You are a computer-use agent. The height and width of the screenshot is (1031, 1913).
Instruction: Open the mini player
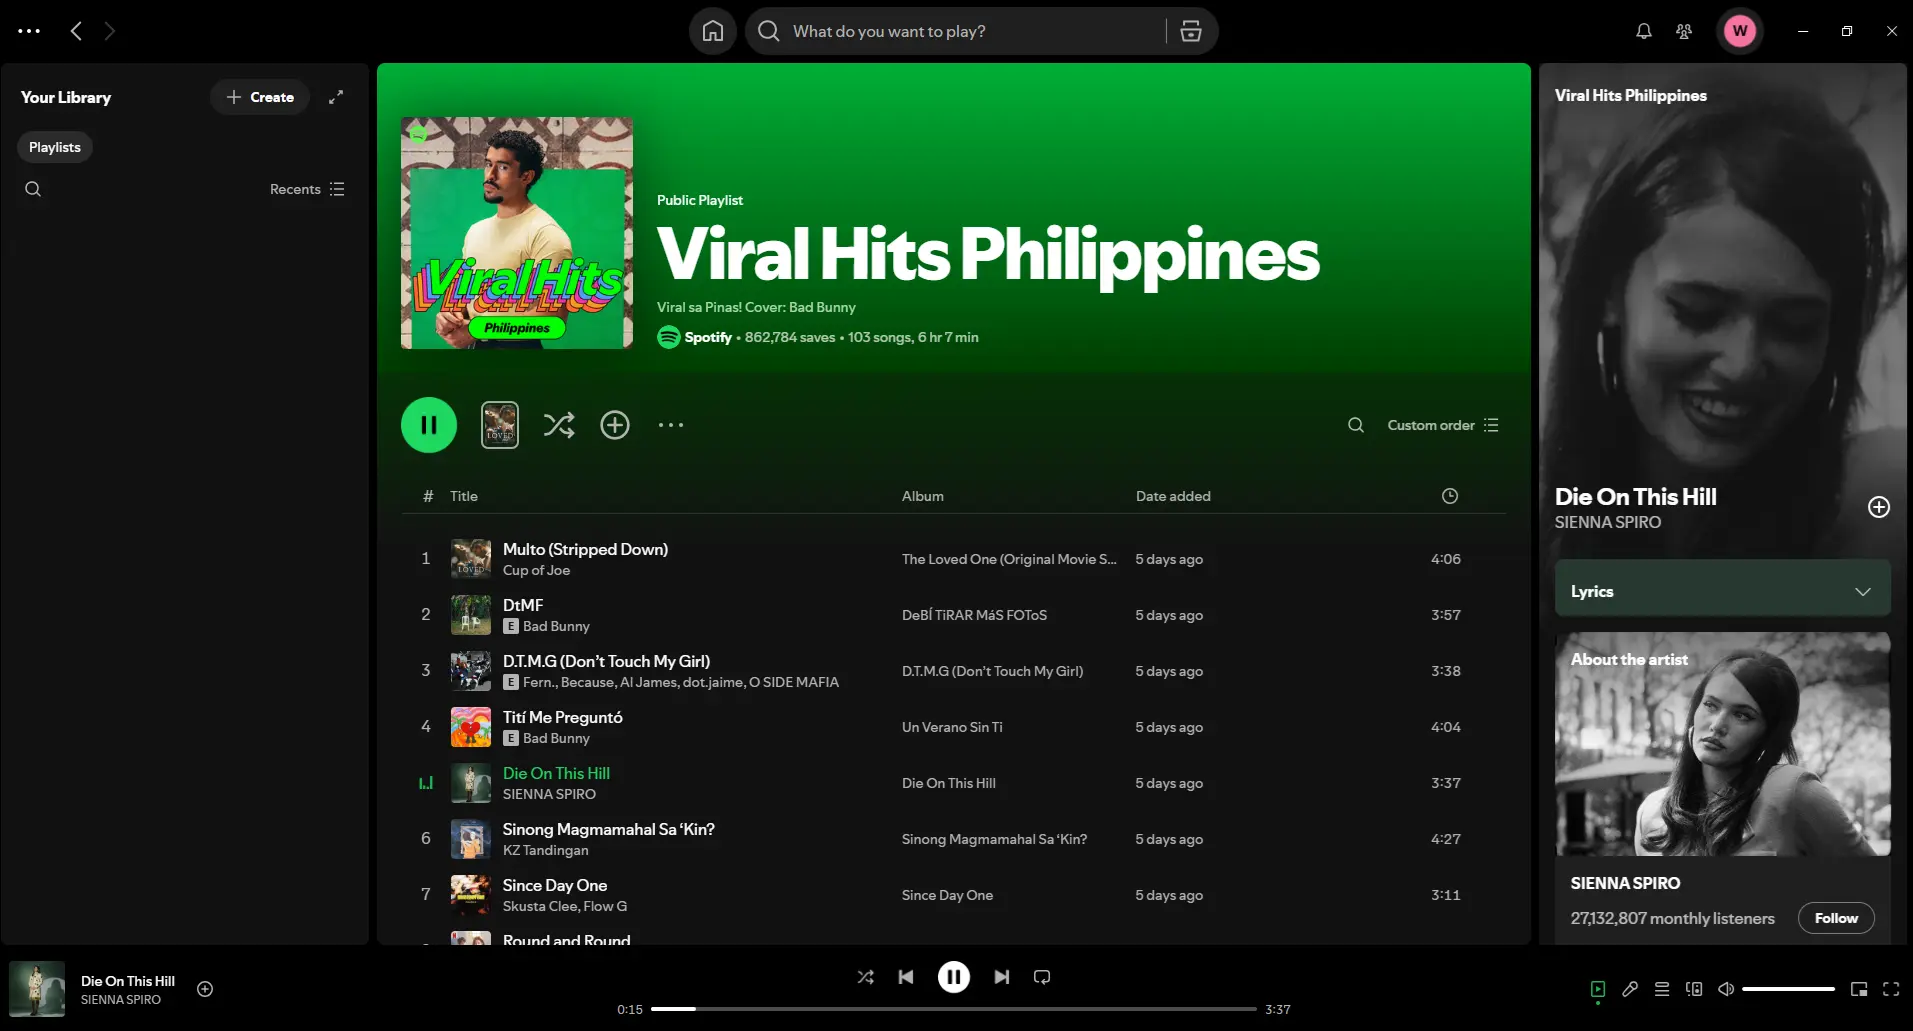(1859, 989)
